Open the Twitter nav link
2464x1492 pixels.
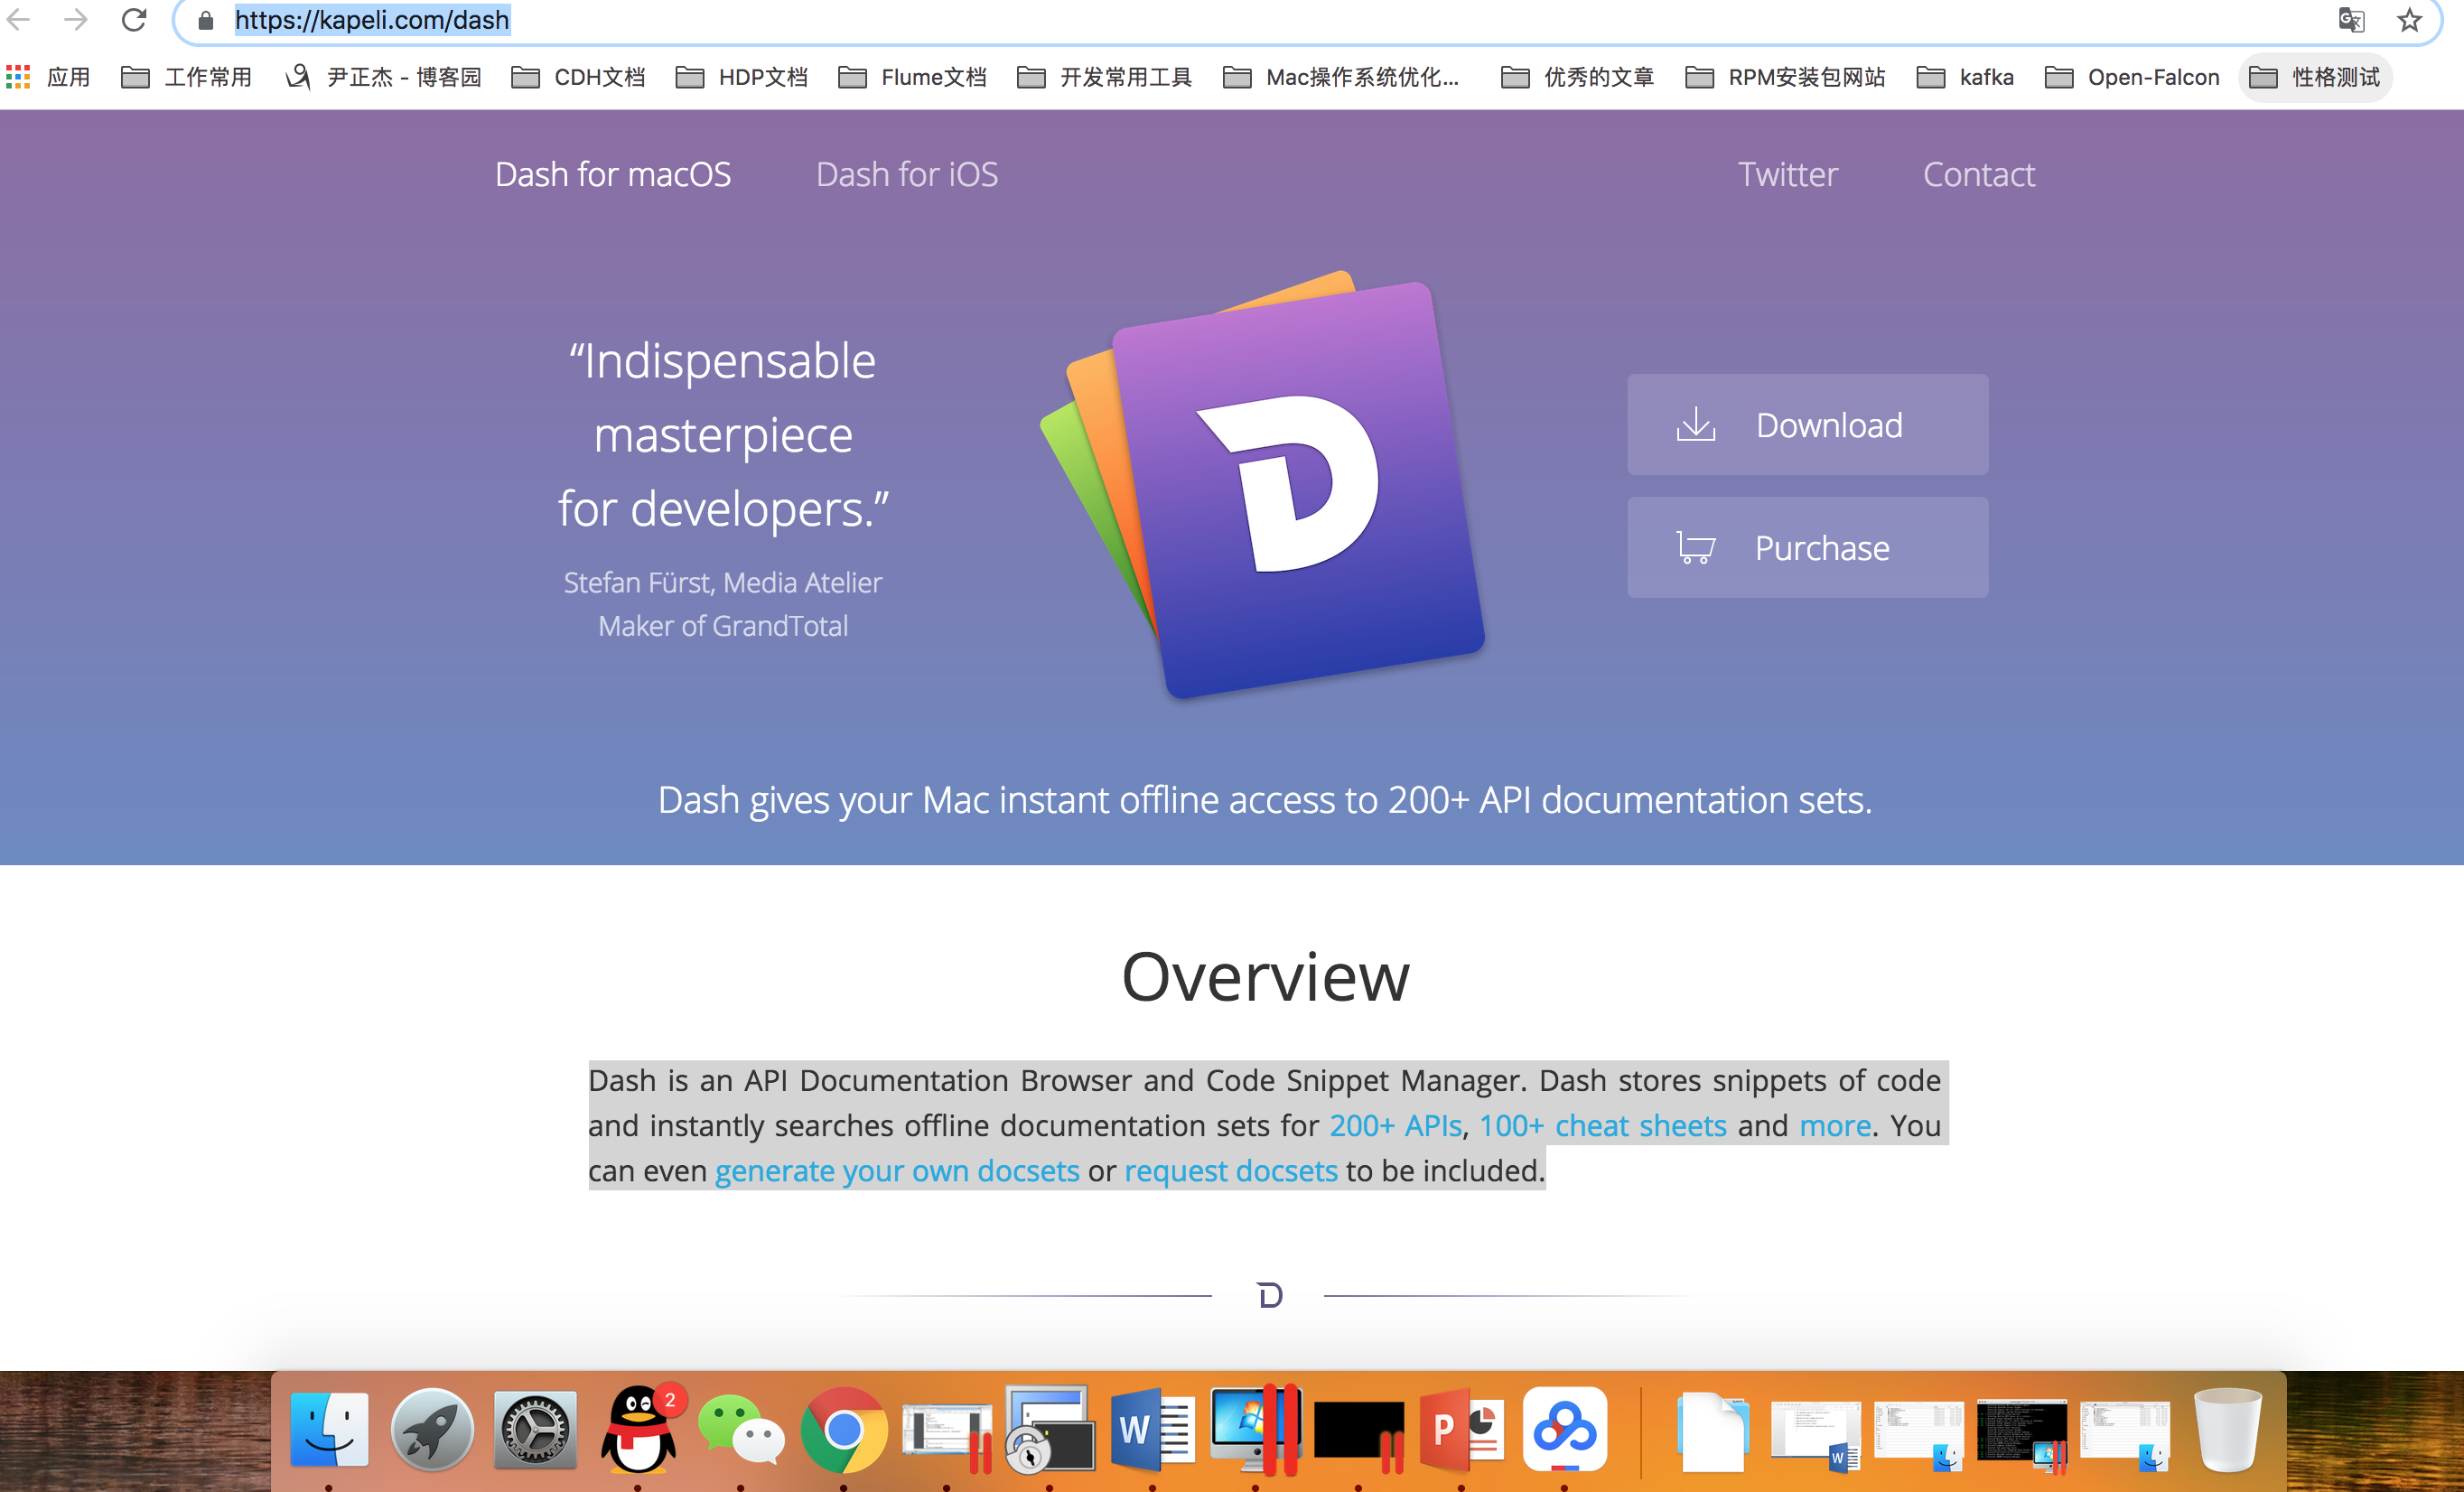click(x=1788, y=174)
